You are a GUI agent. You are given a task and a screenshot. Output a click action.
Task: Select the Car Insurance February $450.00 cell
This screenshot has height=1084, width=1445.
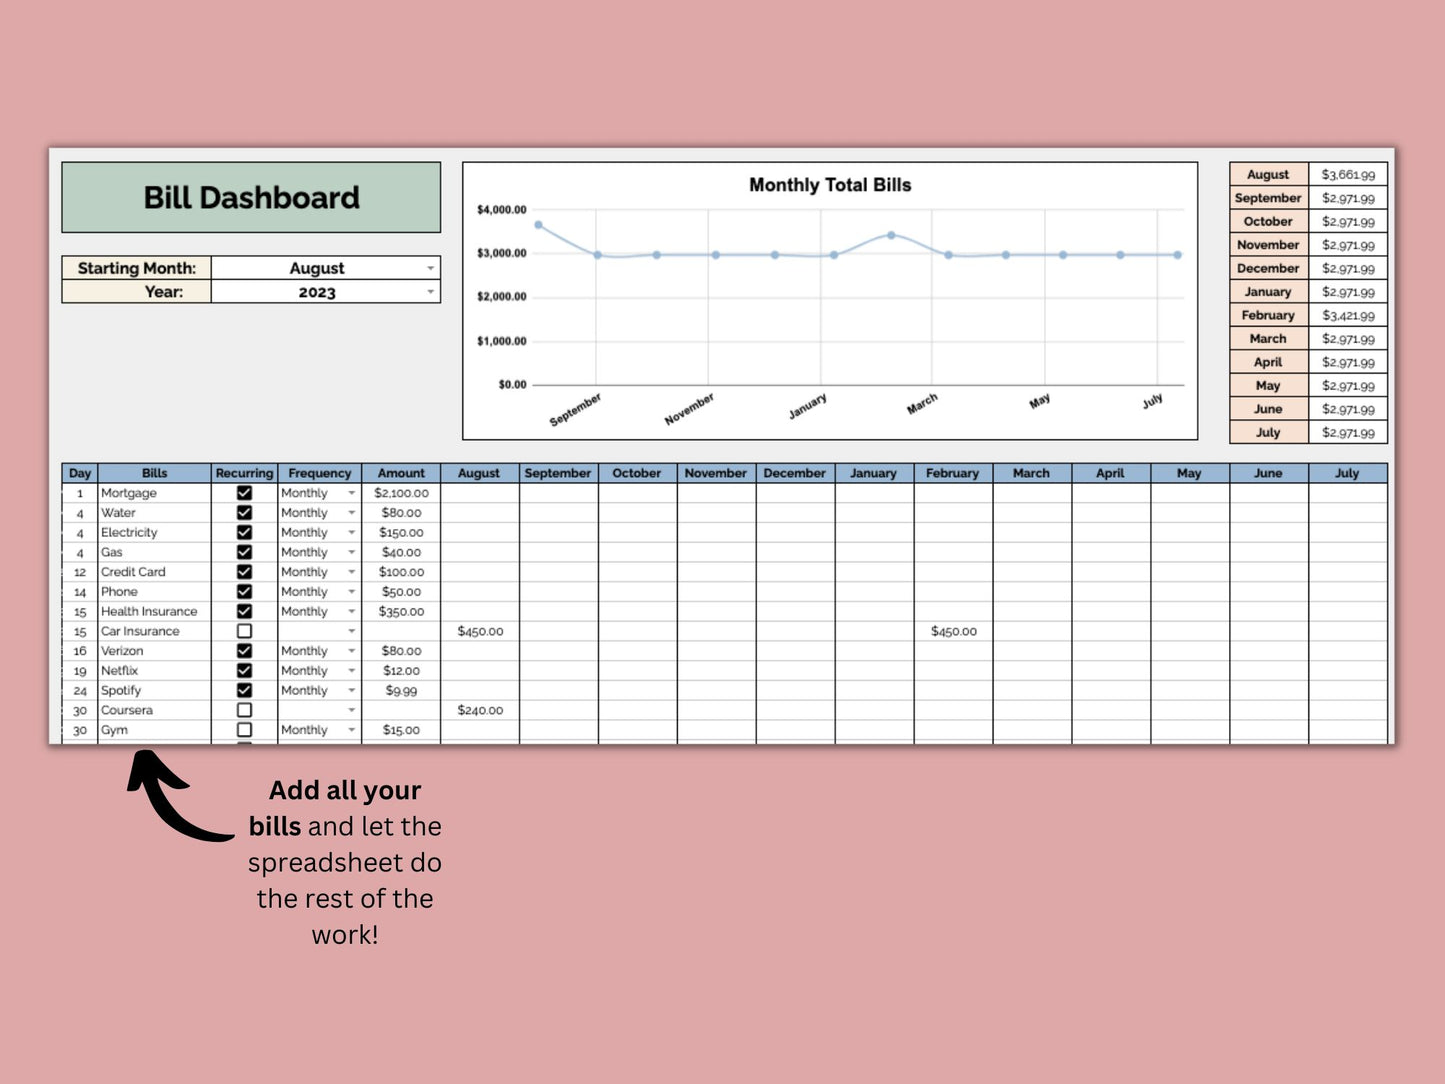pos(953,631)
